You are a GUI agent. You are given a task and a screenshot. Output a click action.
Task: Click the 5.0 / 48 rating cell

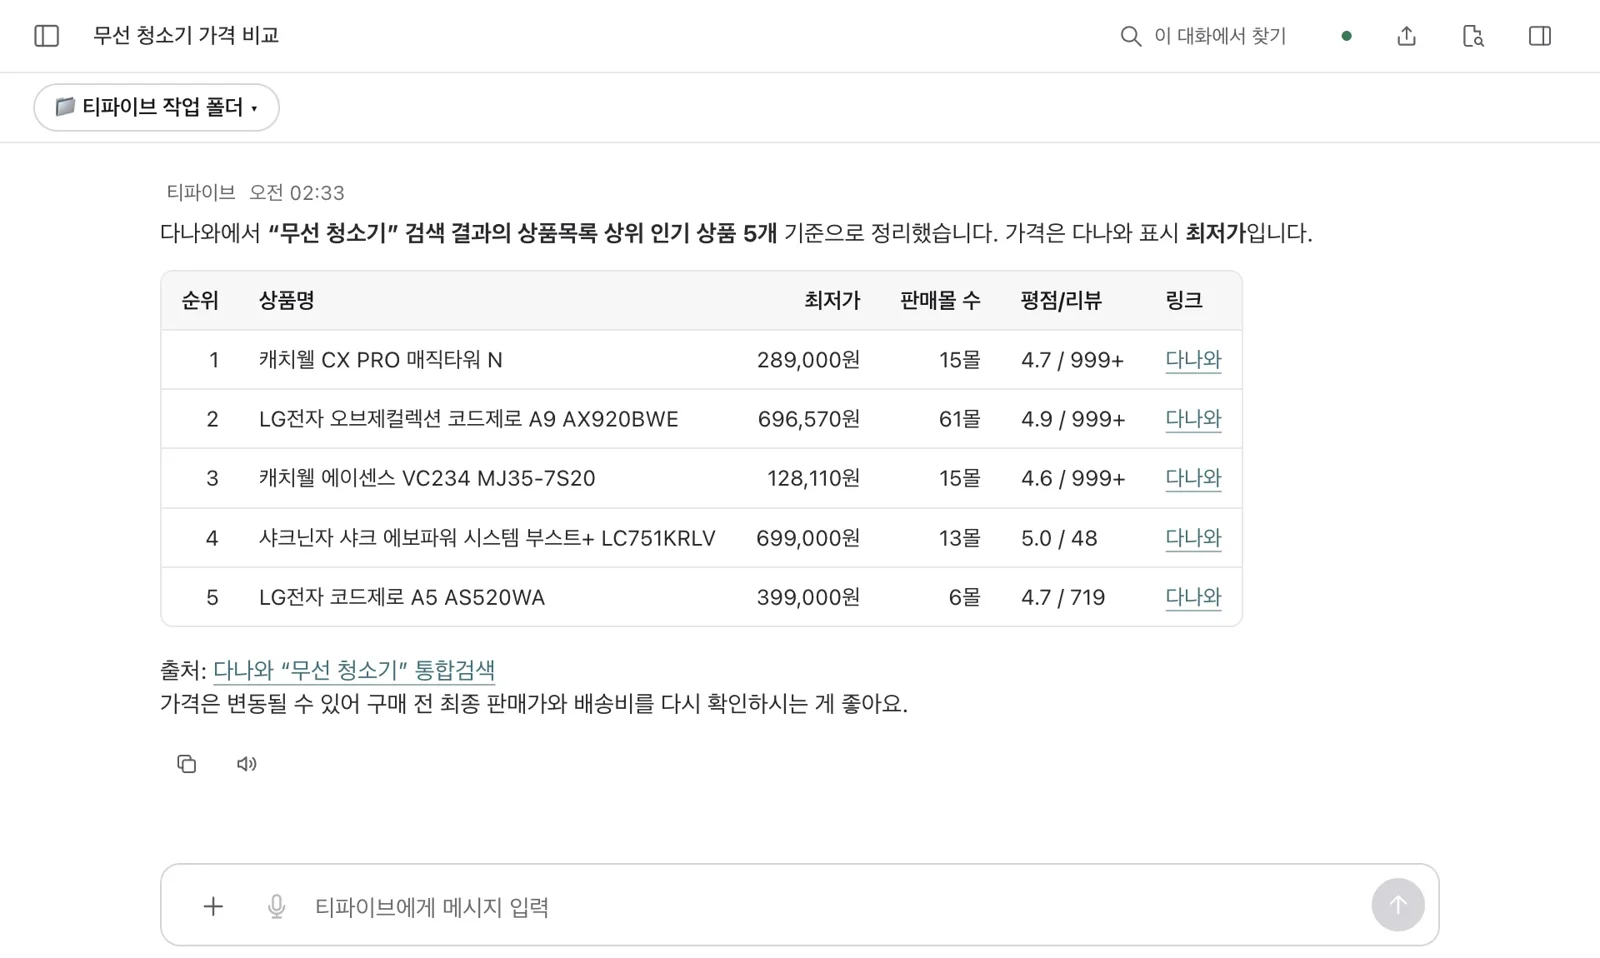(x=1059, y=538)
